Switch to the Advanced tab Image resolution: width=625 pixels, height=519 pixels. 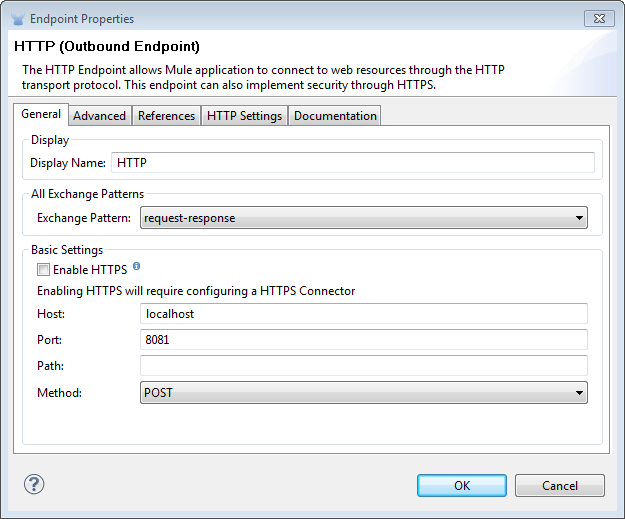point(100,116)
